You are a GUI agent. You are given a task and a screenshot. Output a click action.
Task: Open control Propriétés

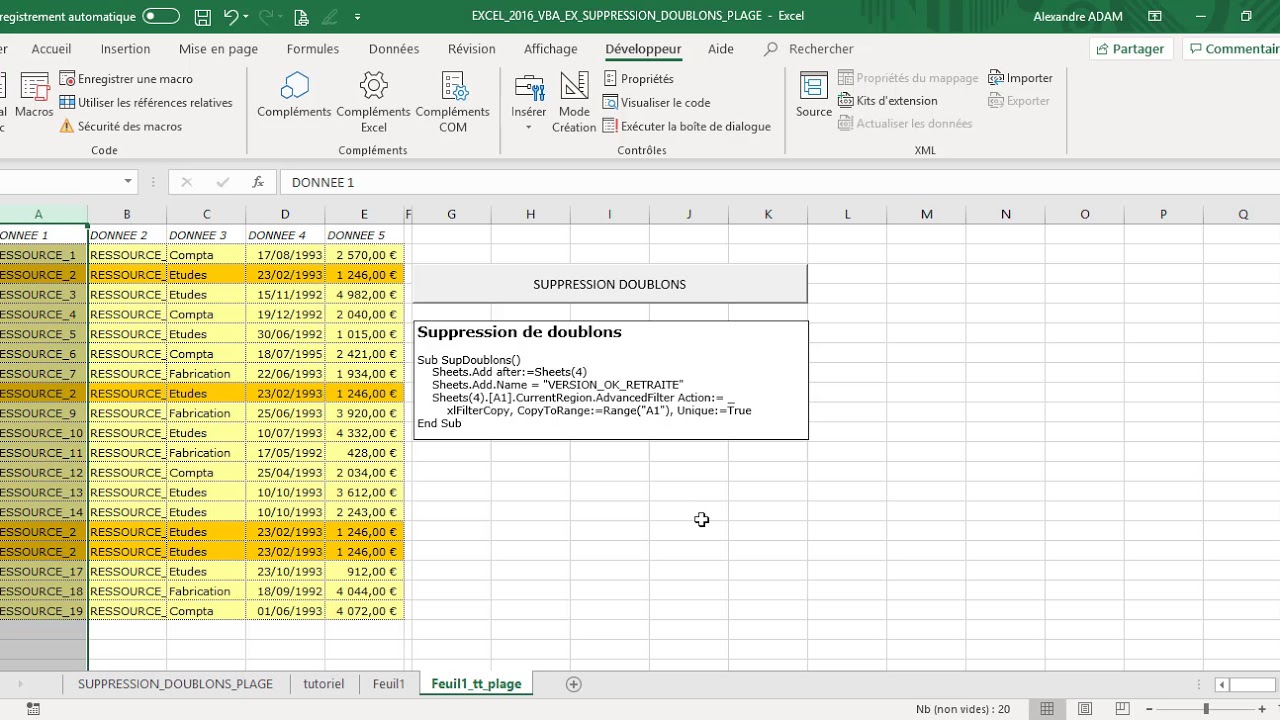tap(639, 79)
